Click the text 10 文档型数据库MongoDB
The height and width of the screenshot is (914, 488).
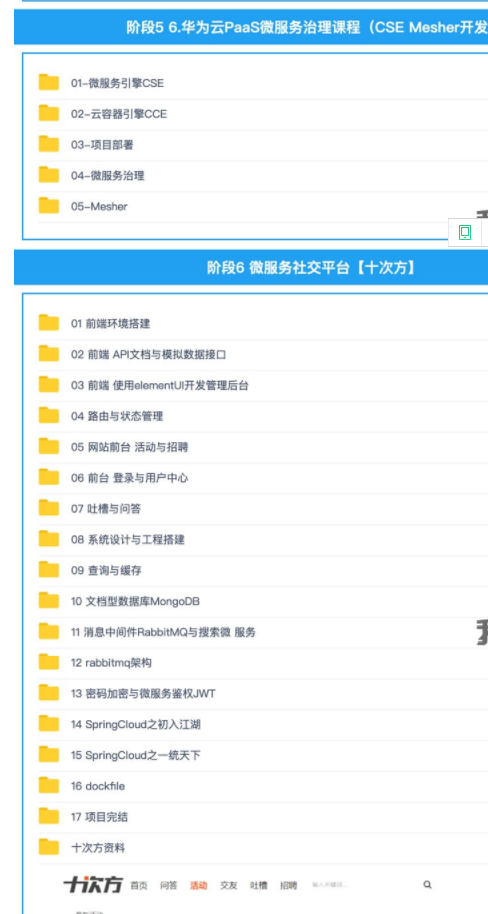(135, 602)
